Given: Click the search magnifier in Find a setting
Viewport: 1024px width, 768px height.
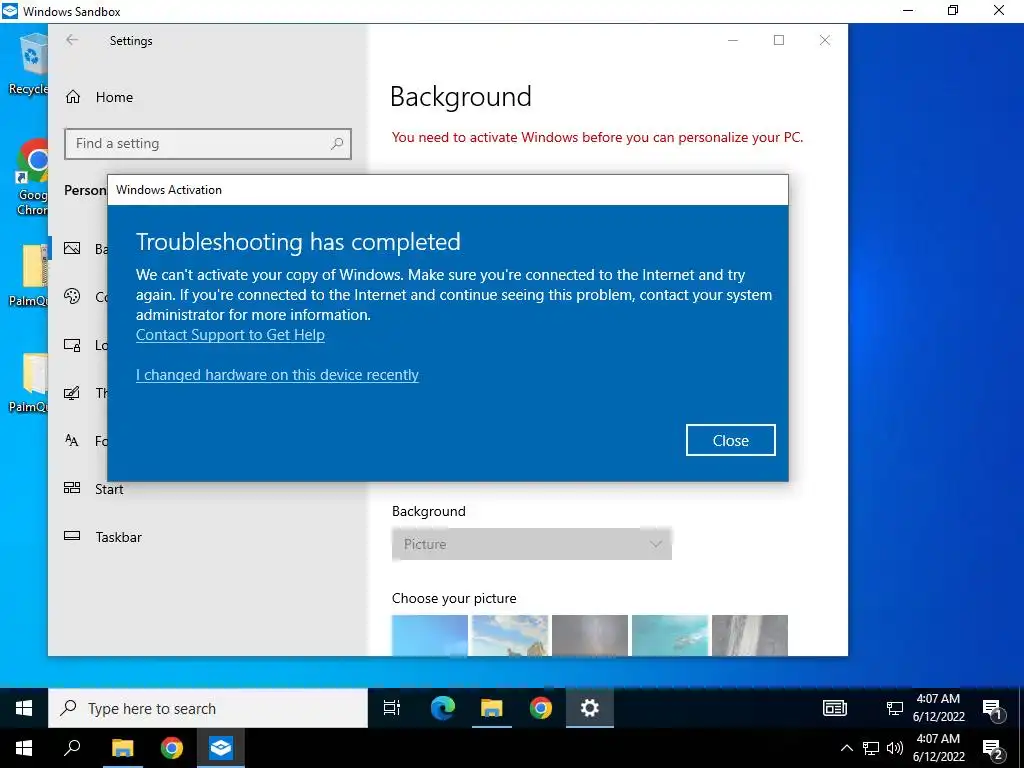Looking at the screenshot, I should point(337,144).
